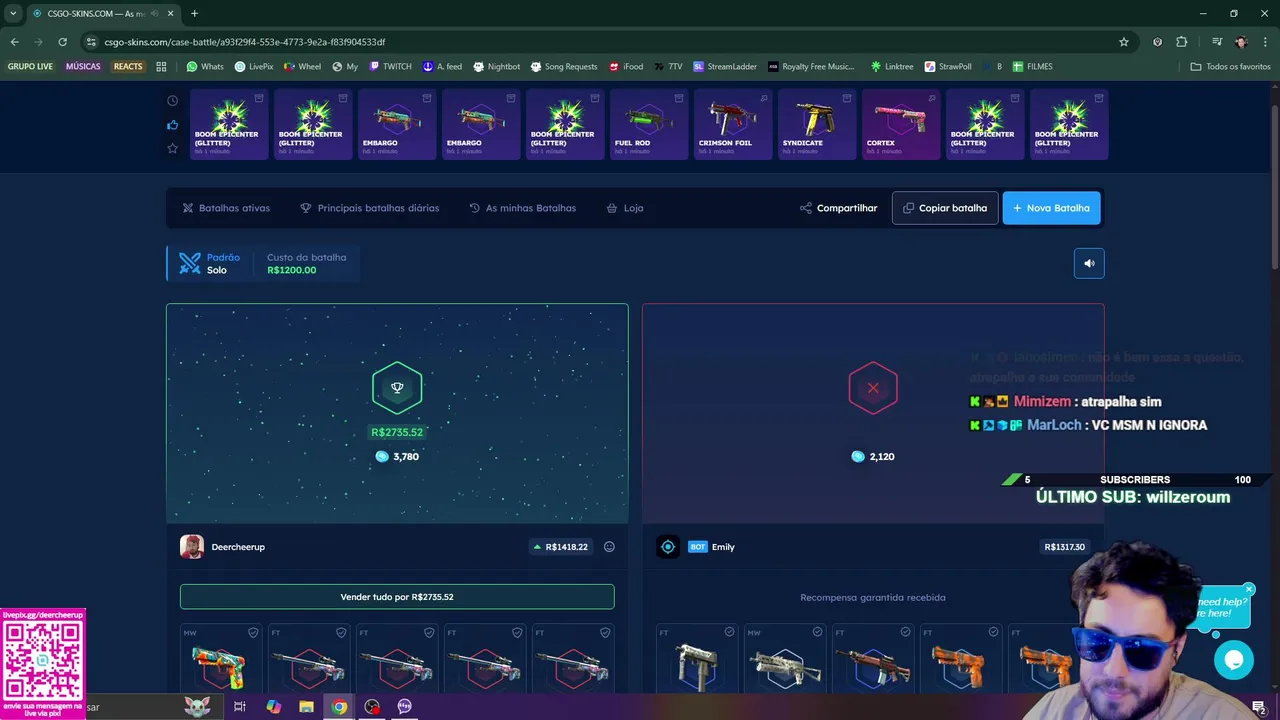Image resolution: width=1280 pixels, height=720 pixels.
Task: Open the Syndicate drop card
Action: pyautogui.click(x=817, y=124)
